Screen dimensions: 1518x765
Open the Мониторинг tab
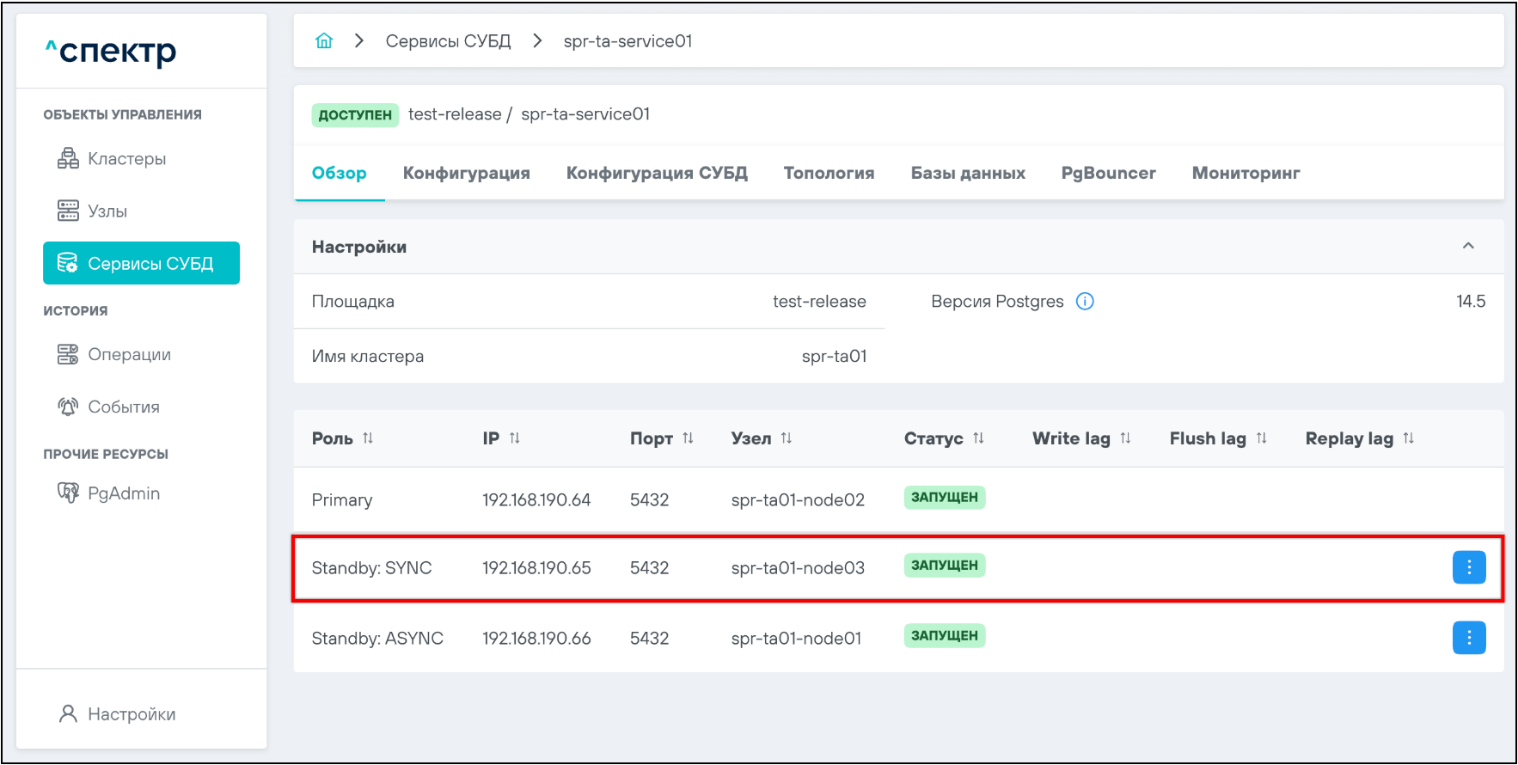1245,173
